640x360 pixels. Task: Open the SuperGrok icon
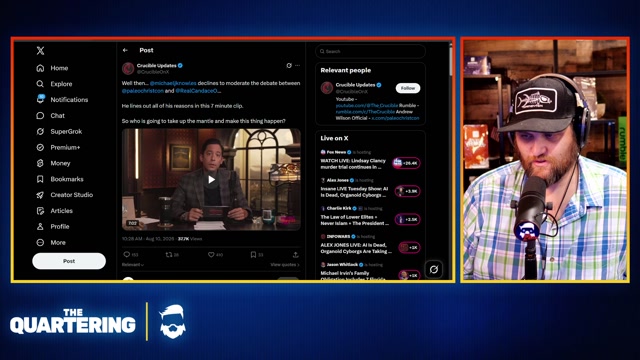point(40,131)
